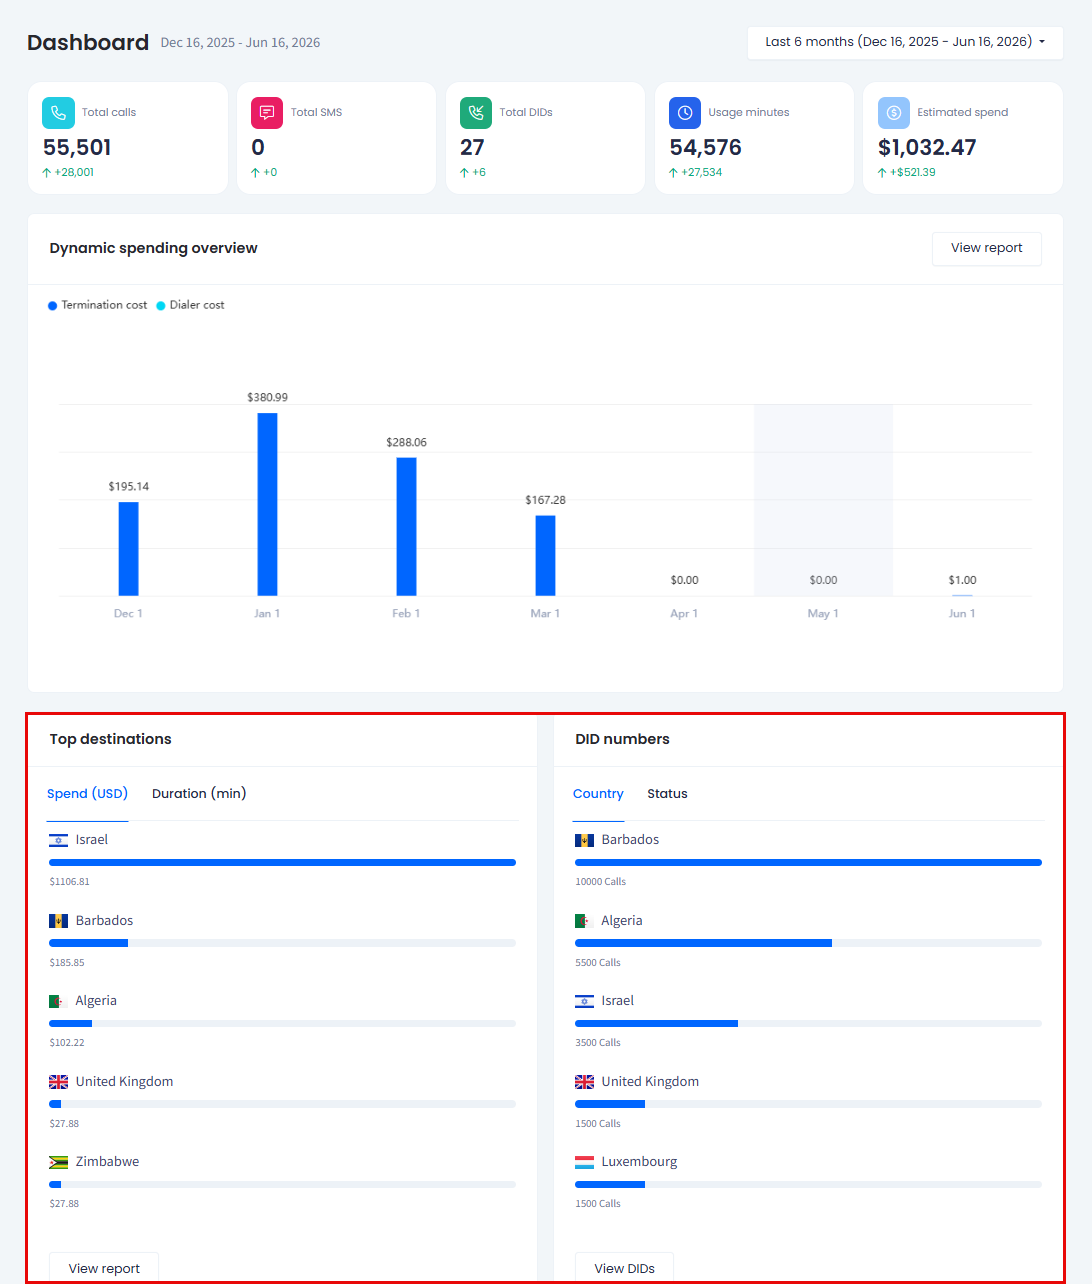Toggle Dialer cost legend series
Screen dimensions: 1092x1284
click(190, 305)
